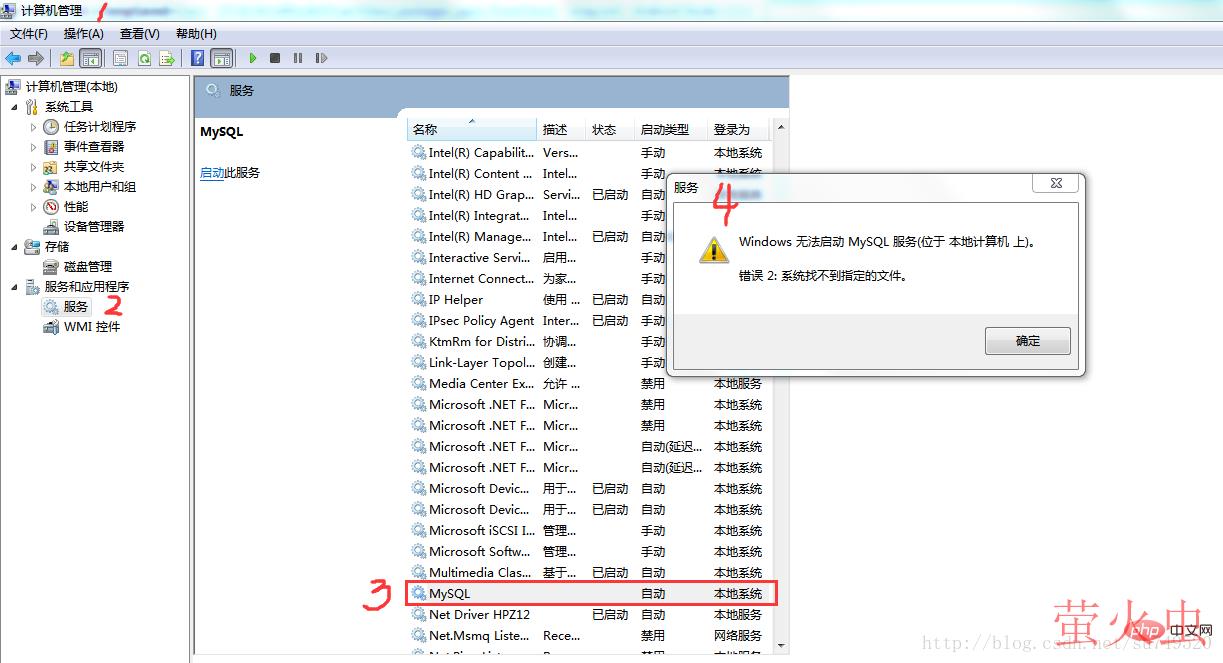The image size is (1223, 663).
Task: Click the Up one level folder icon
Action: pyautogui.click(x=67, y=58)
